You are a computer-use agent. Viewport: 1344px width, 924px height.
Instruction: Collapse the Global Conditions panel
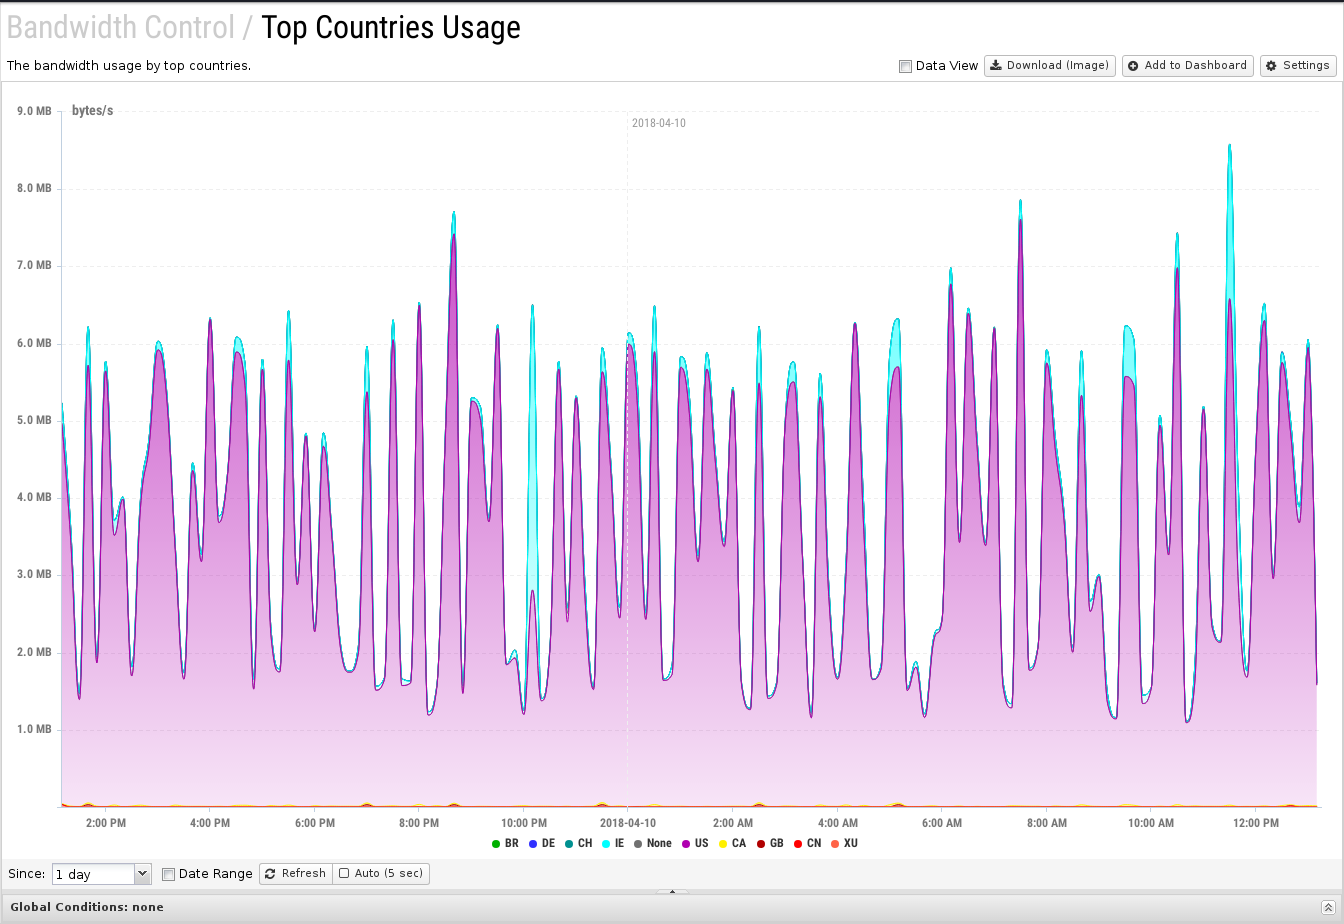(x=1328, y=907)
